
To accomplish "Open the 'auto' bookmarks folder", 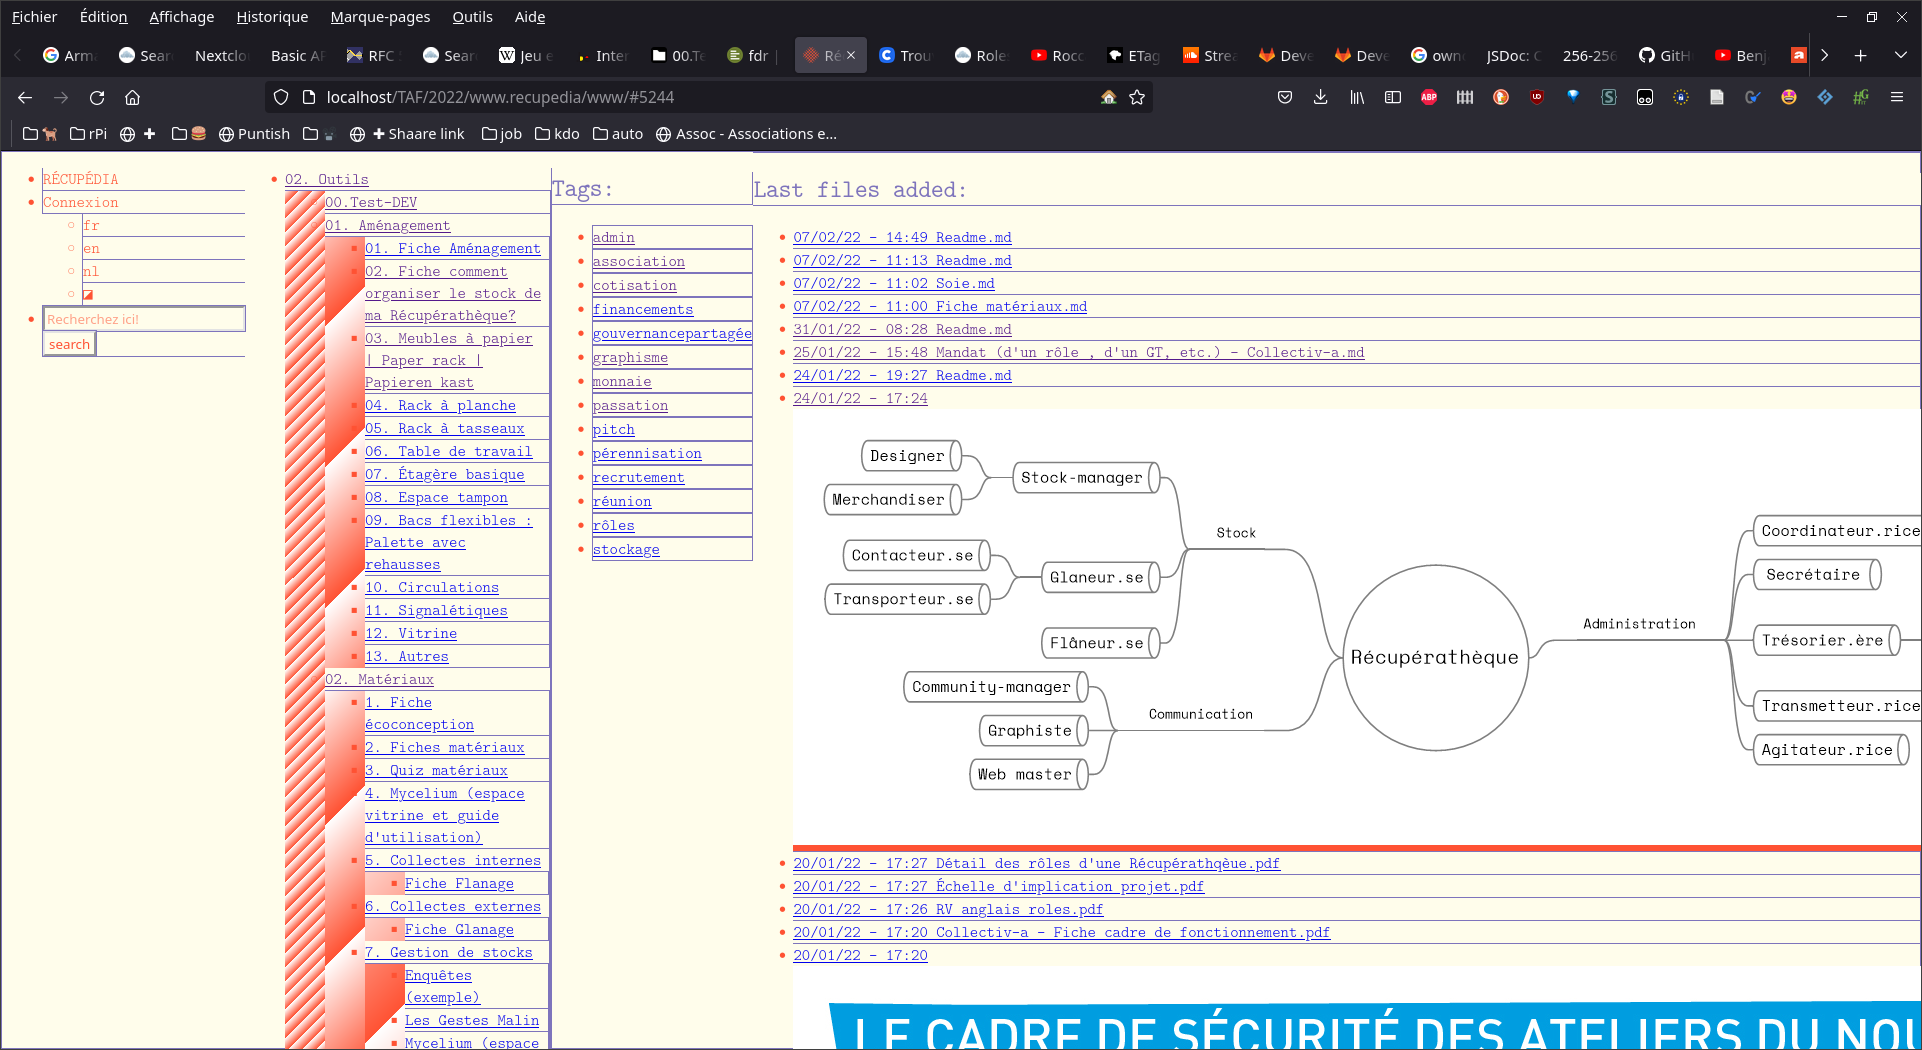I will pos(617,134).
